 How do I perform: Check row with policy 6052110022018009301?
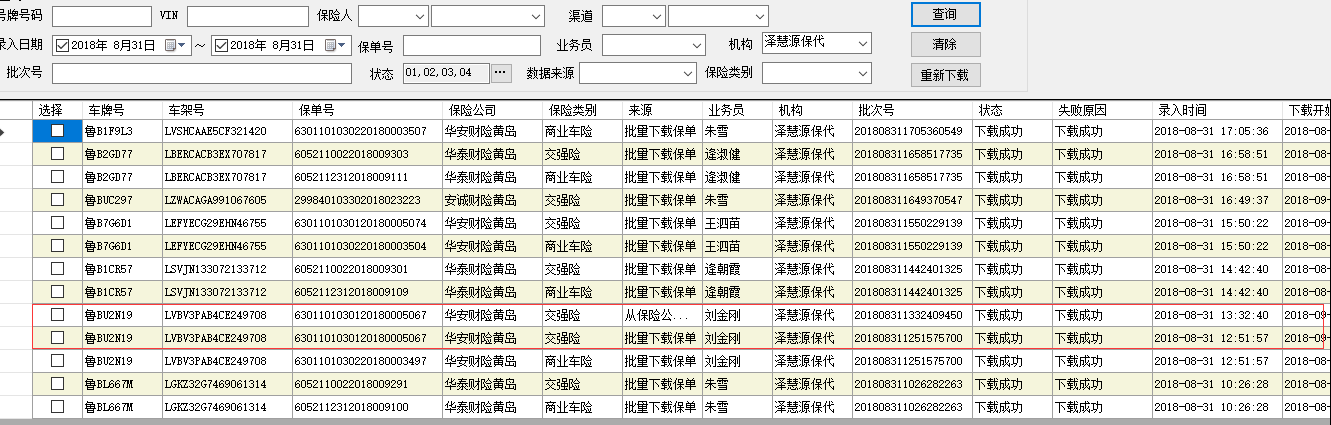point(58,269)
